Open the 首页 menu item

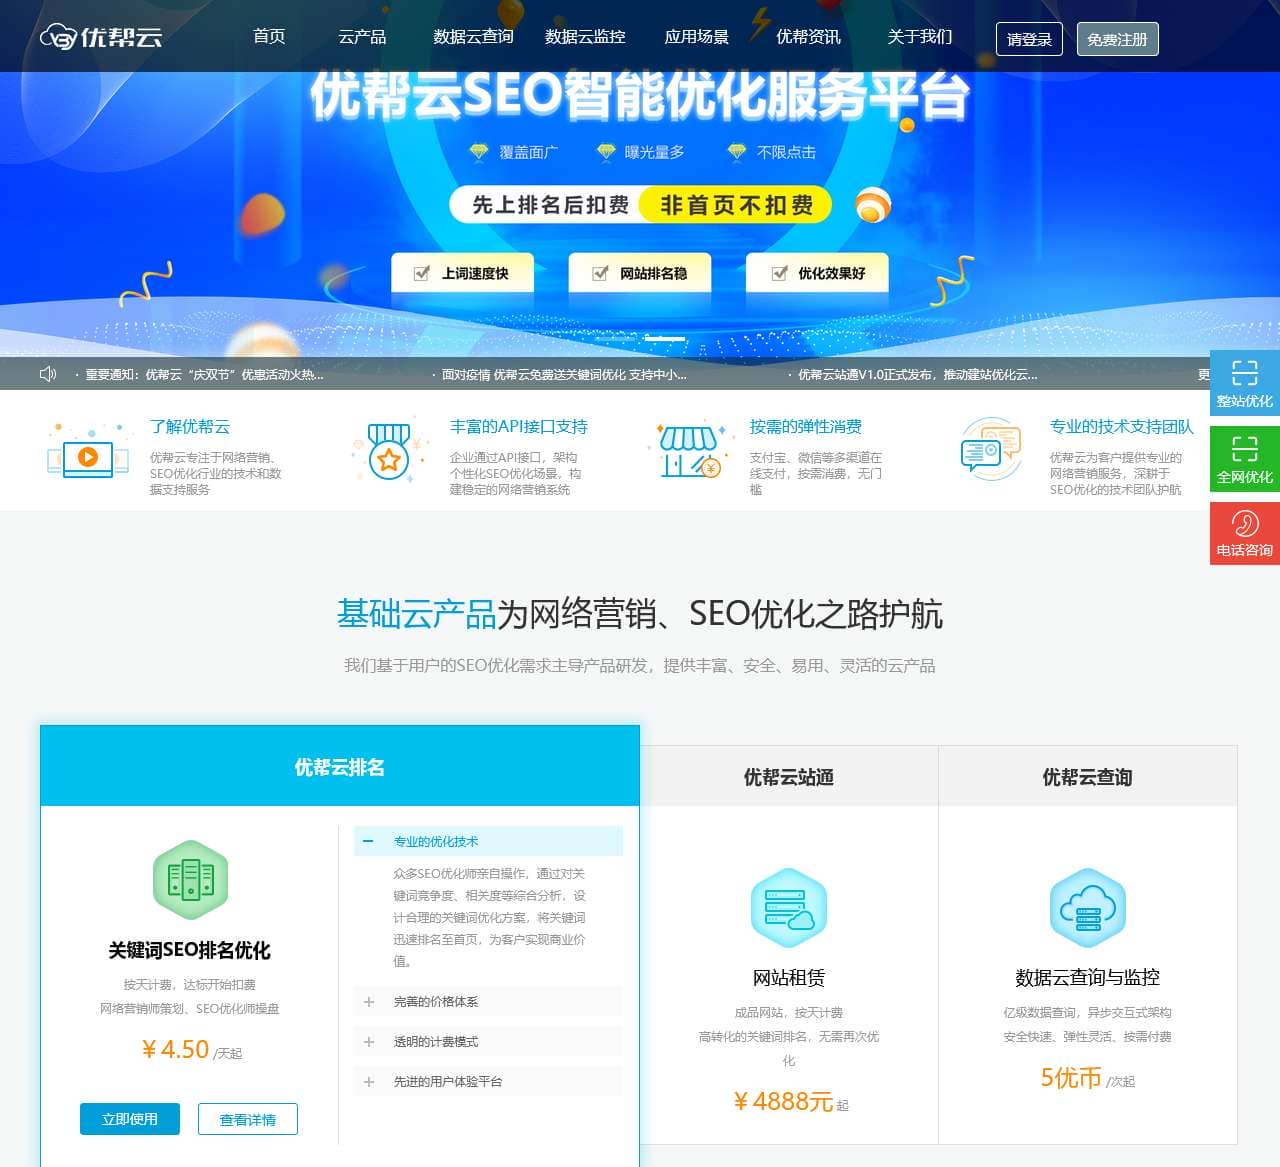(x=269, y=36)
